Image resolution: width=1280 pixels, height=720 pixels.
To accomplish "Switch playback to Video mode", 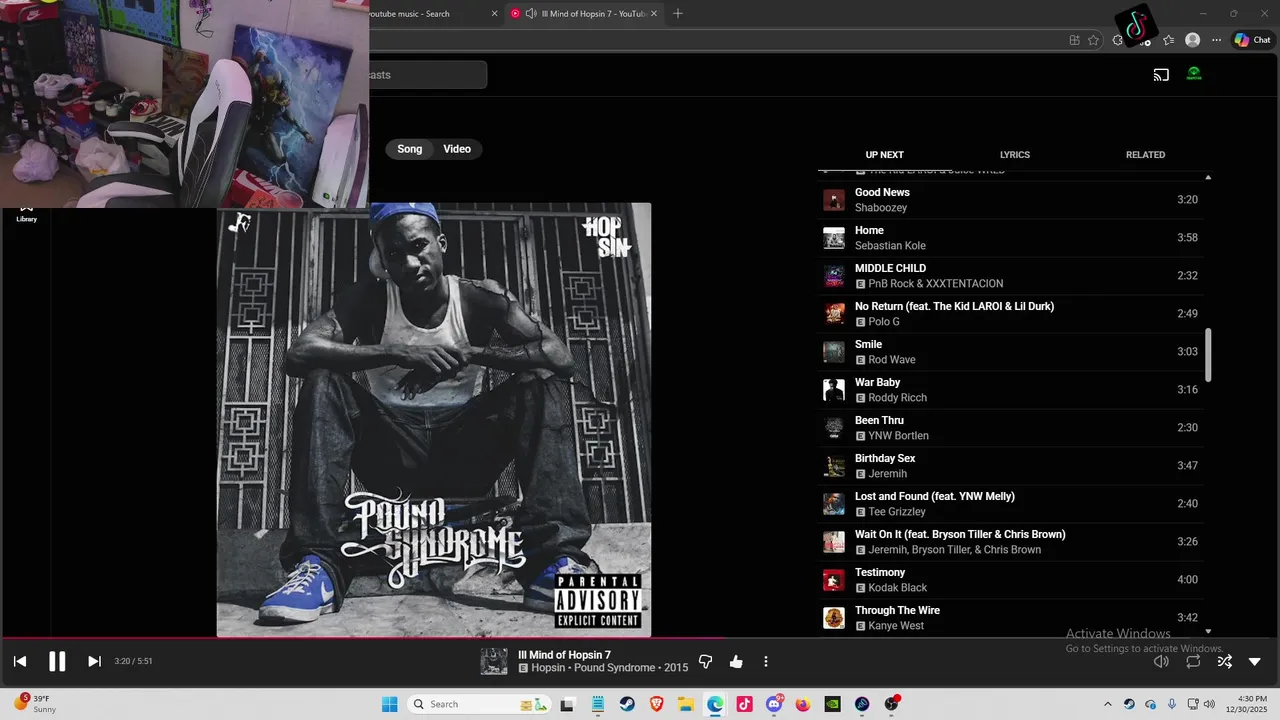I will tap(457, 149).
